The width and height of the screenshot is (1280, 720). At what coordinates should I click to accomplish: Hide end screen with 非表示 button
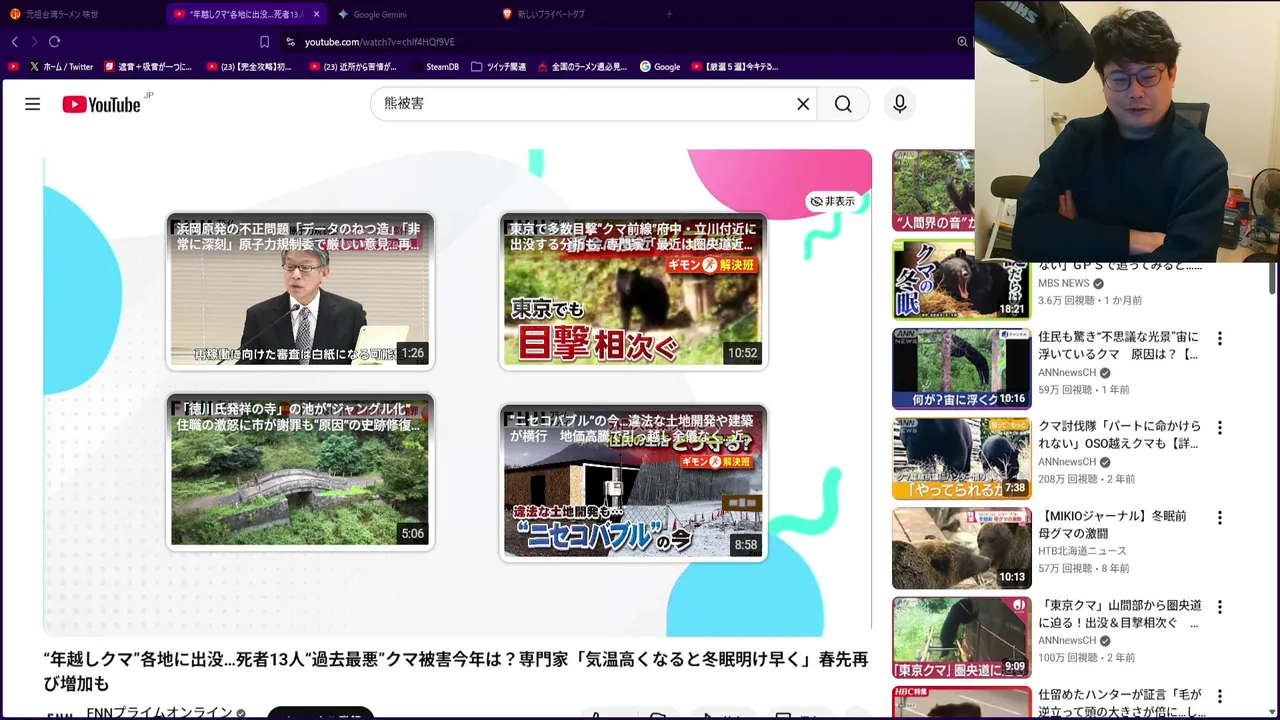click(x=833, y=201)
